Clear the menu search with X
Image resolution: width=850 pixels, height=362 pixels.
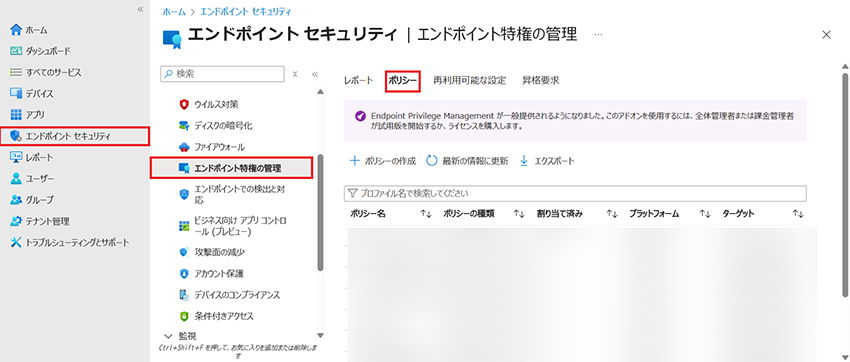pos(295,74)
